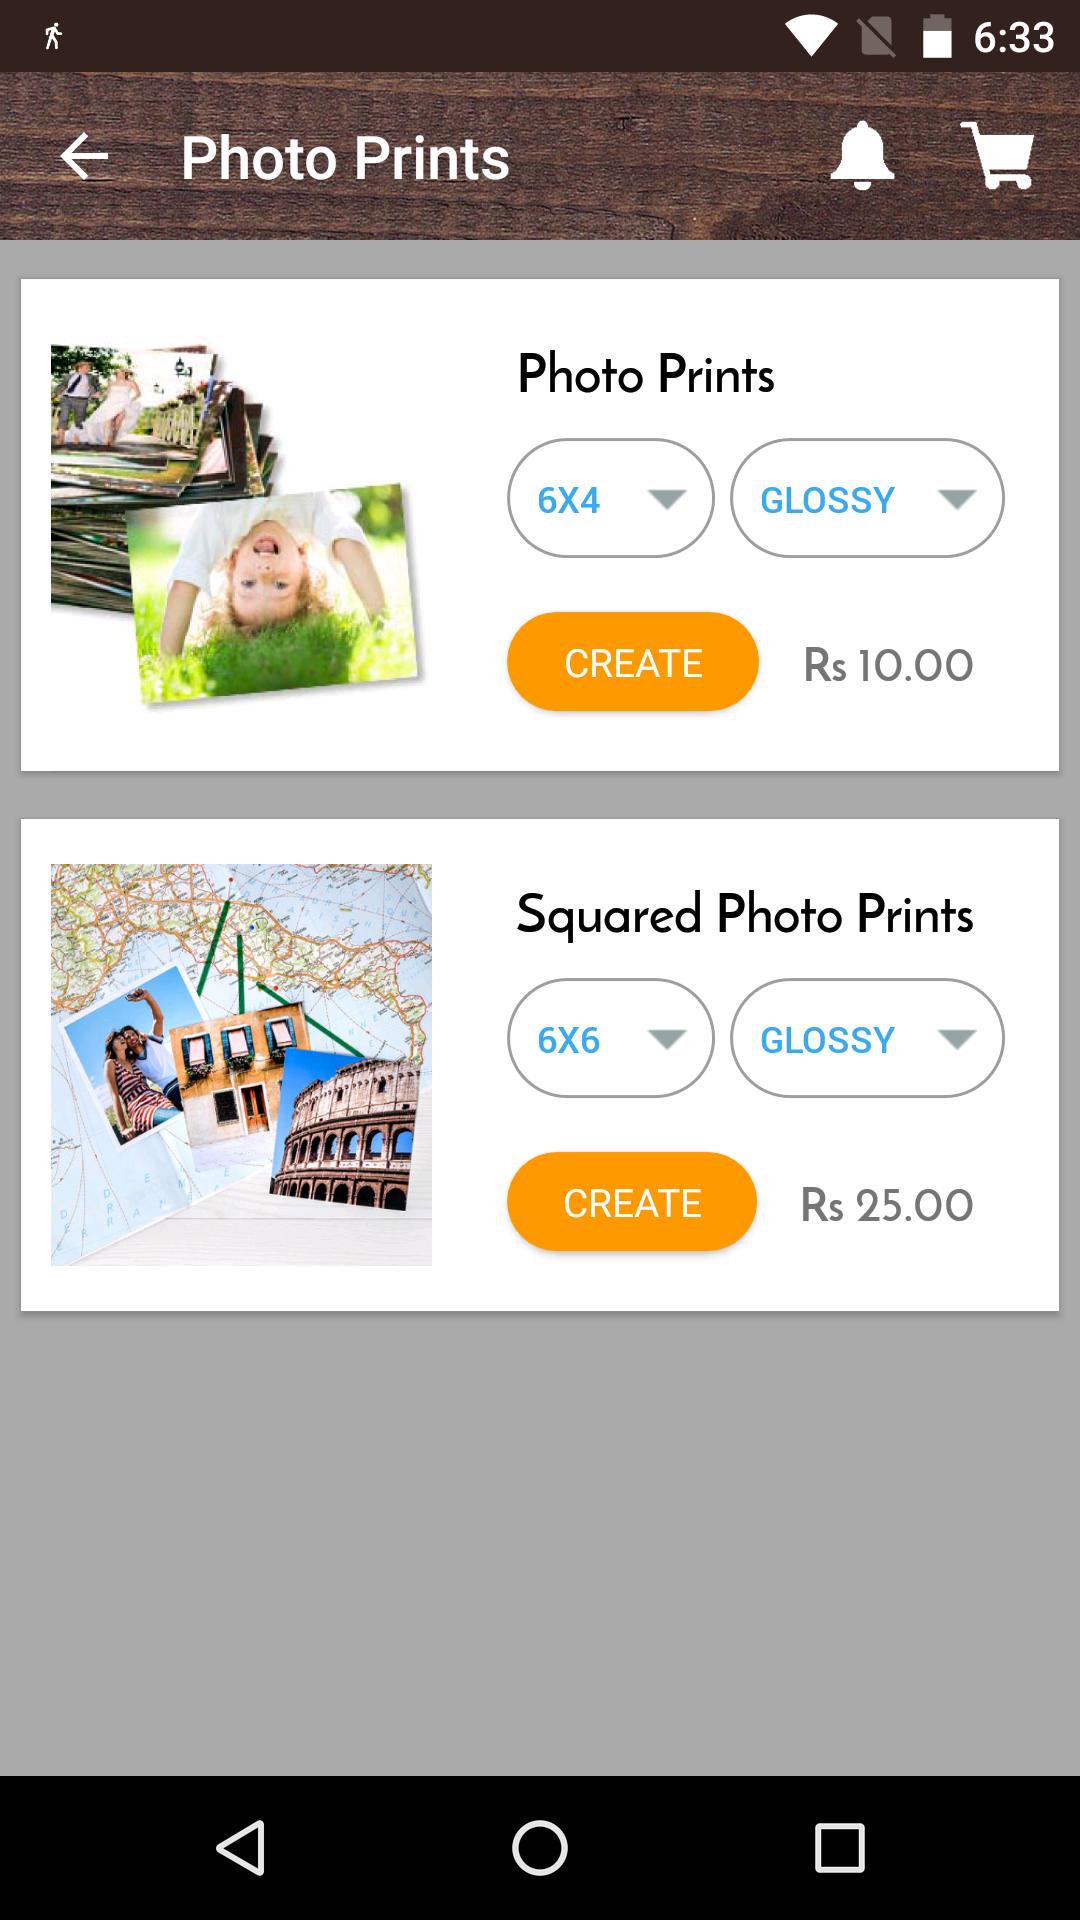Viewport: 1080px width, 1920px height.
Task: Tap the Rs 10.00 price label
Action: tap(888, 665)
